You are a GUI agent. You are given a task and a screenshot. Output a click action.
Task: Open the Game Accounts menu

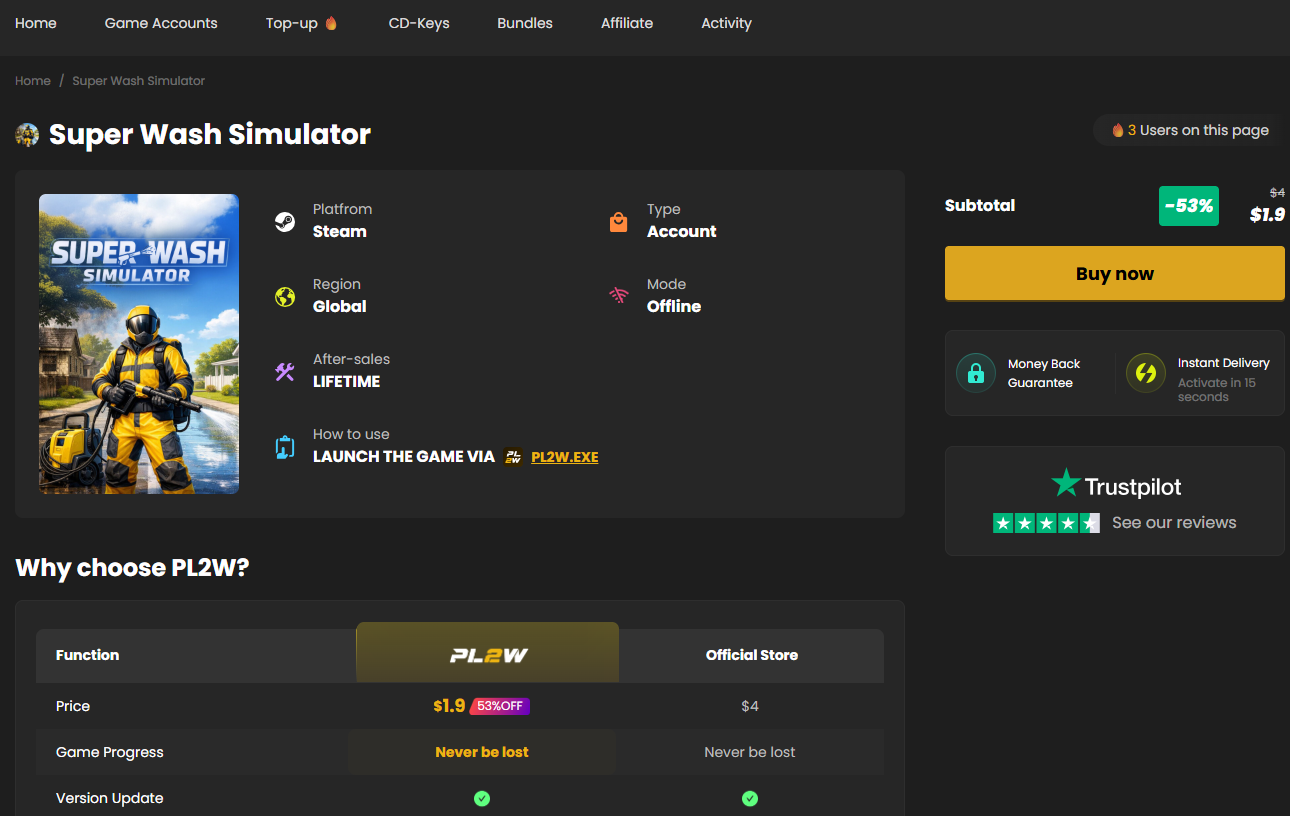click(161, 23)
